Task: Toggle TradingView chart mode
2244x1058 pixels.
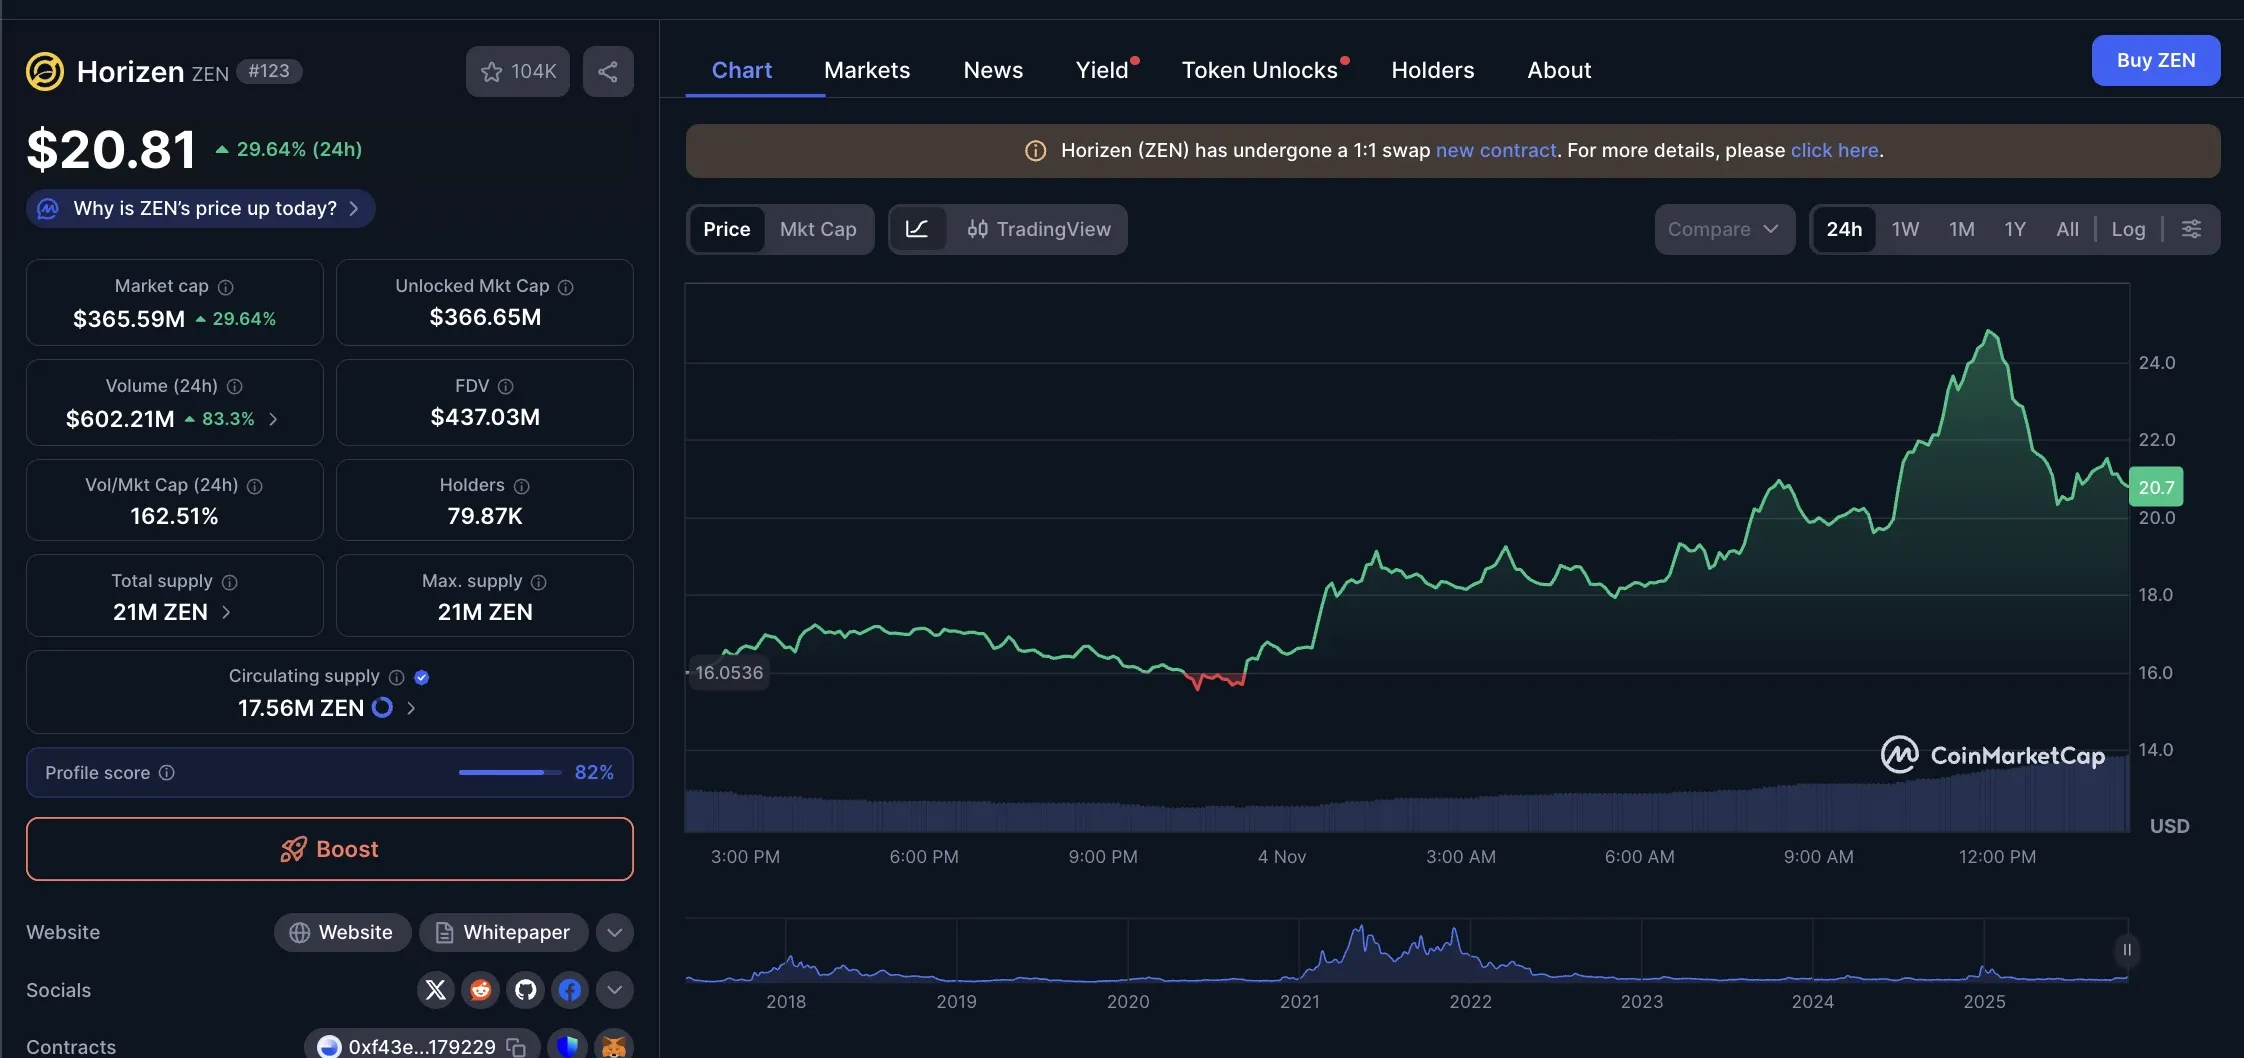Action: (1040, 229)
